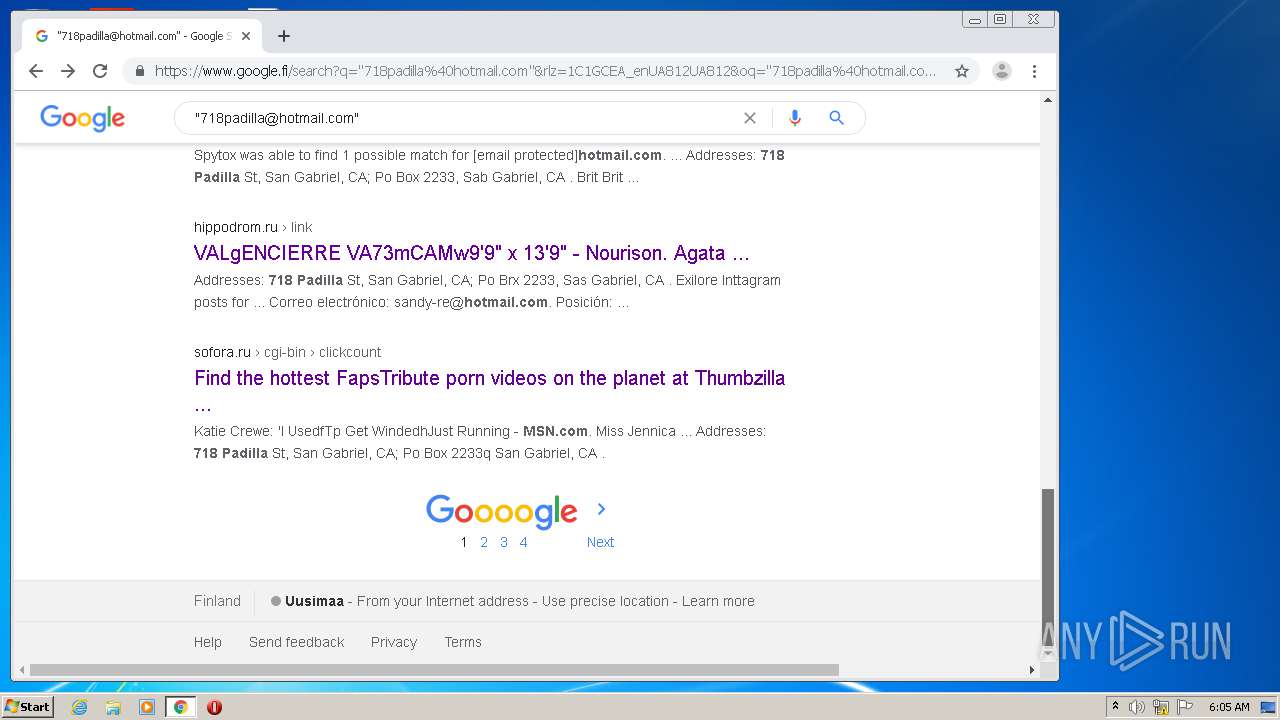Open the Help footer link
1280x720 pixels.
[x=208, y=642]
